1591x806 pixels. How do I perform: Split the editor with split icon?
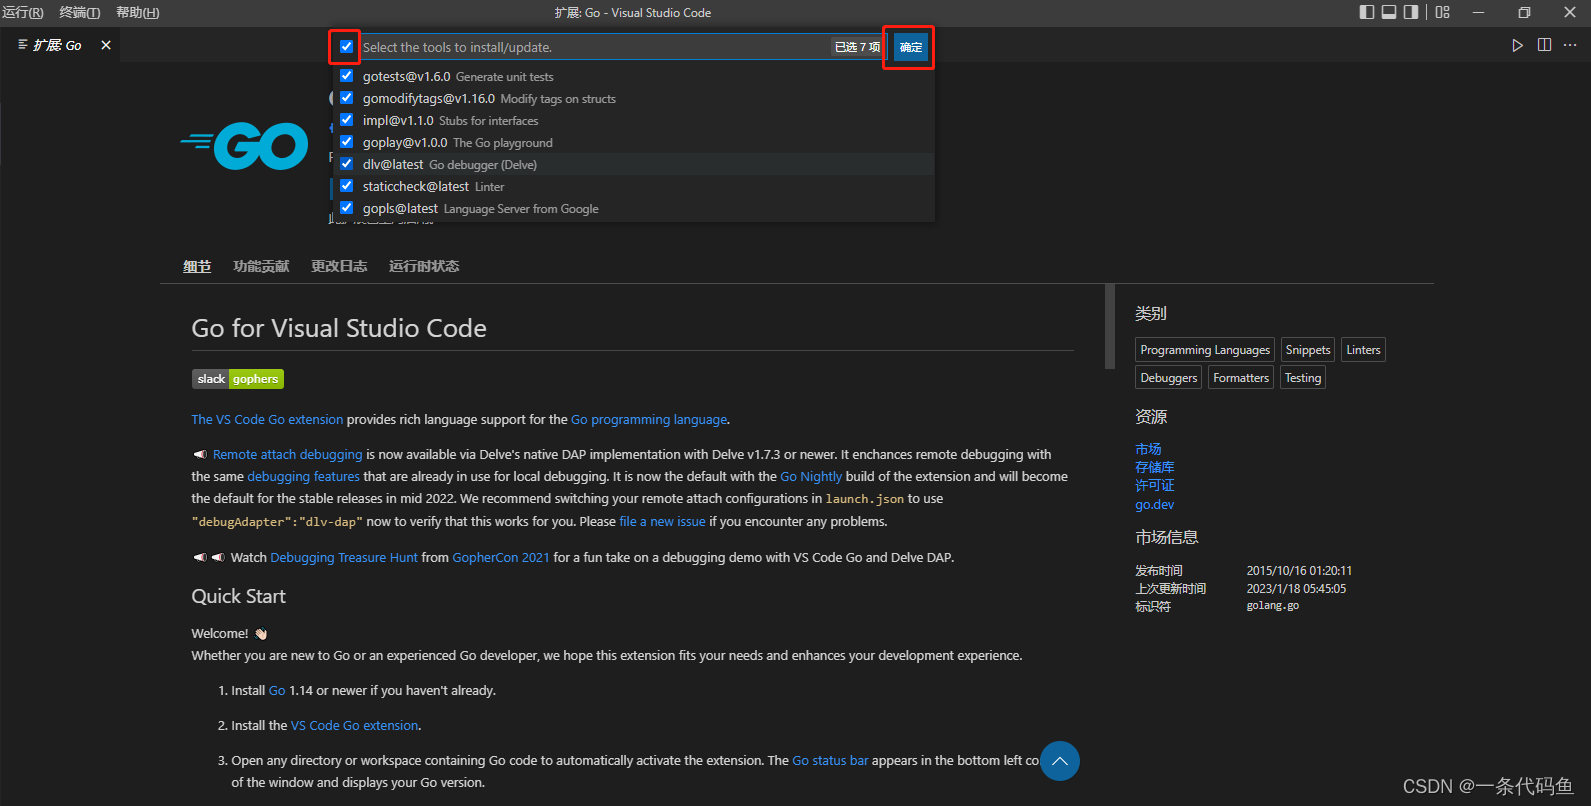[1544, 45]
